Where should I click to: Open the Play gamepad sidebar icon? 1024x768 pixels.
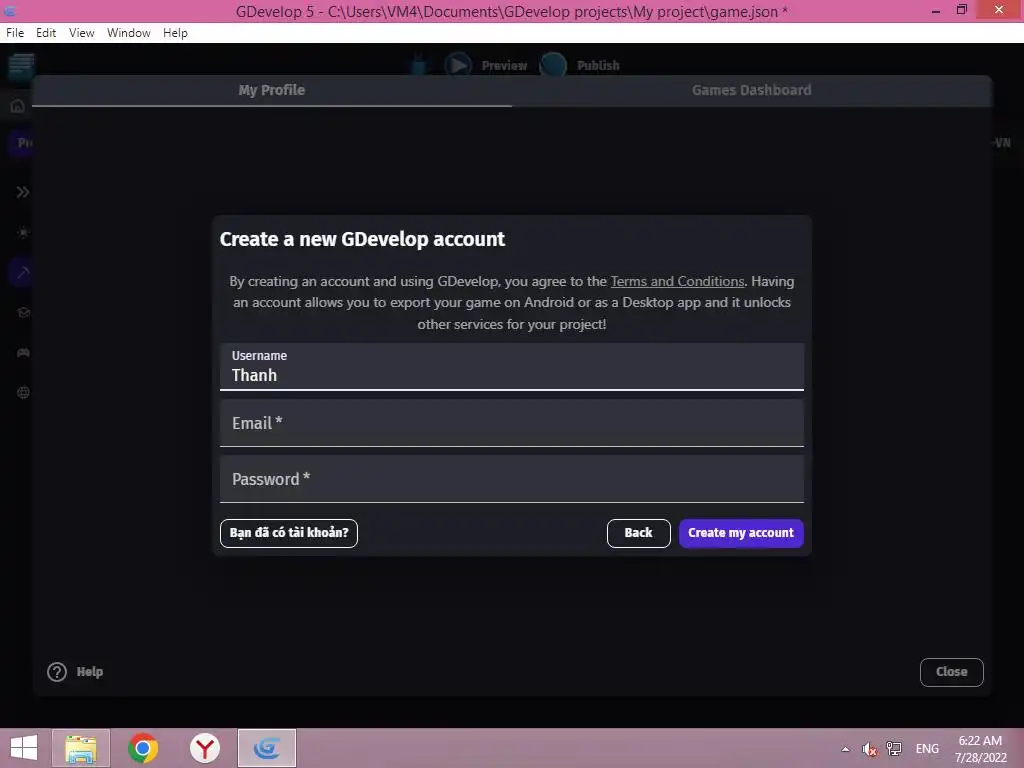click(24, 353)
